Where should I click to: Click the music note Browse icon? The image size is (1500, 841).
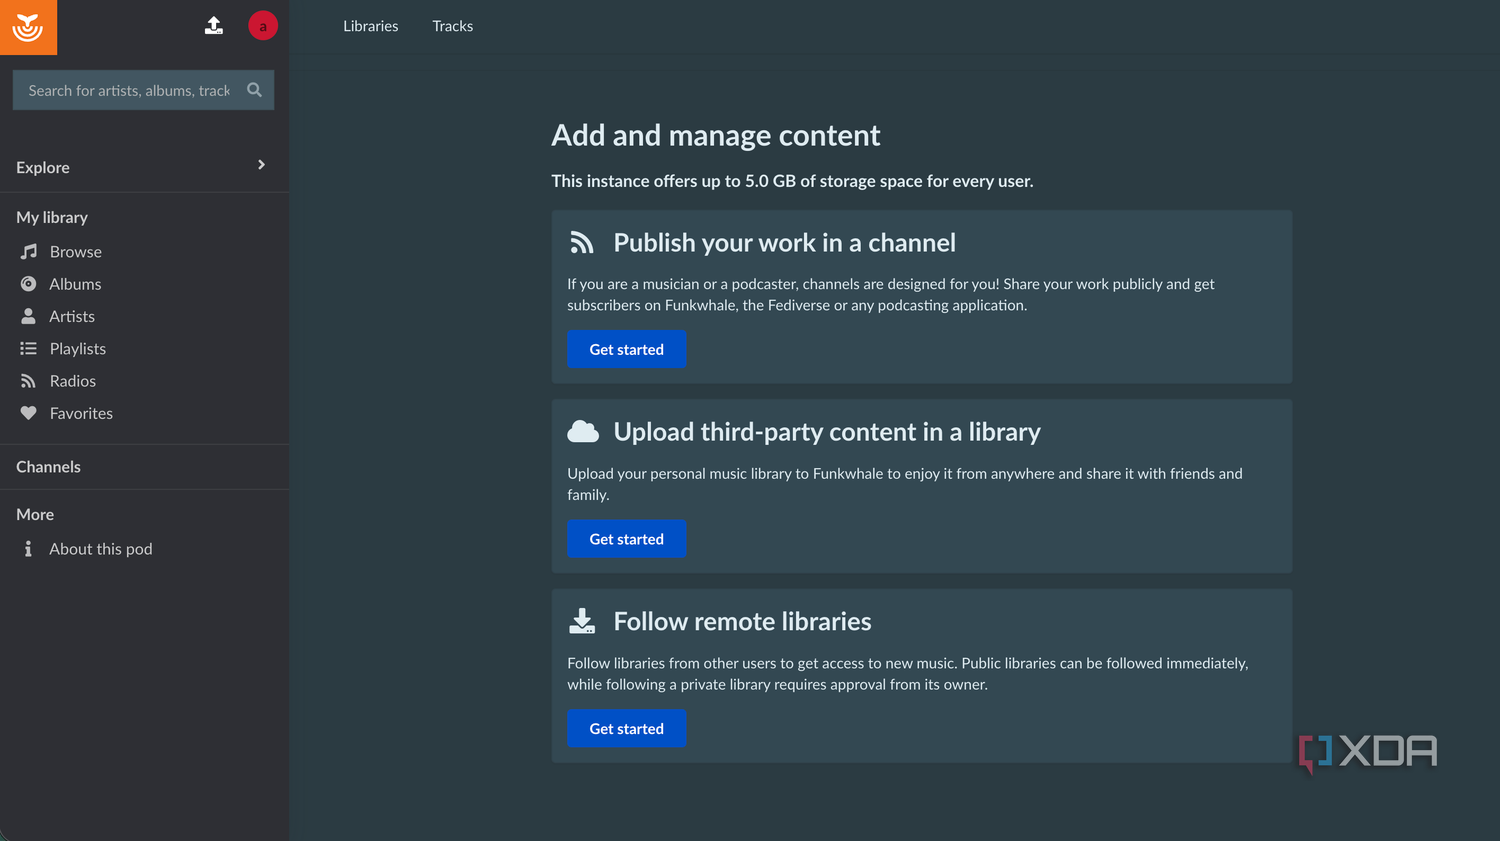(29, 252)
